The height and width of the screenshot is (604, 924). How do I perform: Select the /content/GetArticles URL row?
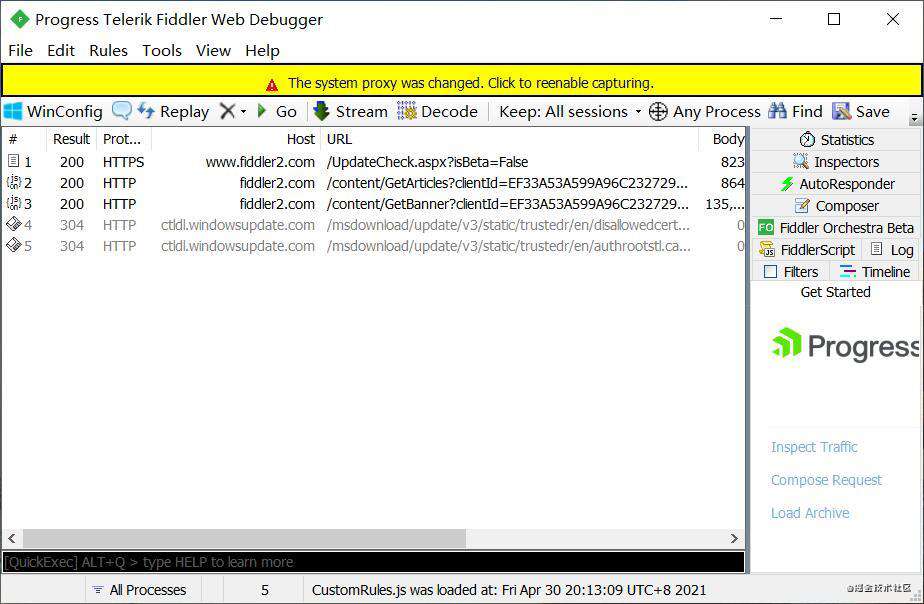[507, 183]
